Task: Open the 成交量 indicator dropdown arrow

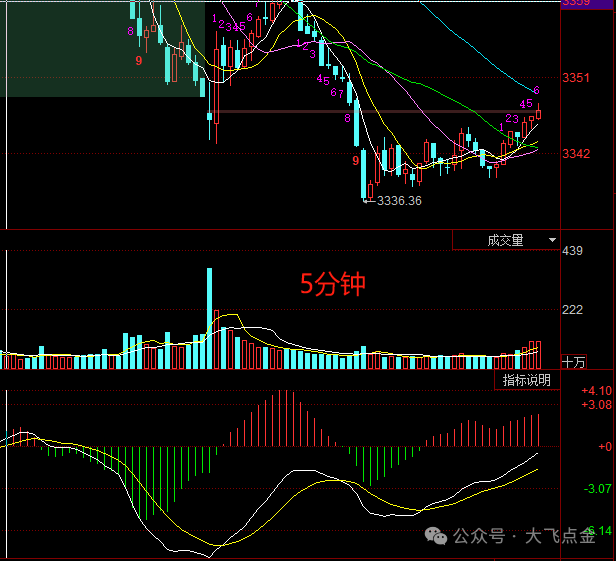Action: click(551, 240)
